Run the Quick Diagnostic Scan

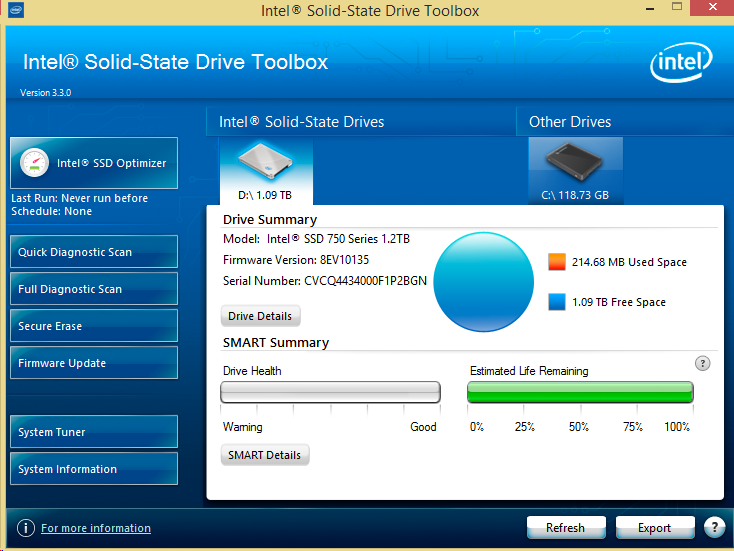click(93, 252)
